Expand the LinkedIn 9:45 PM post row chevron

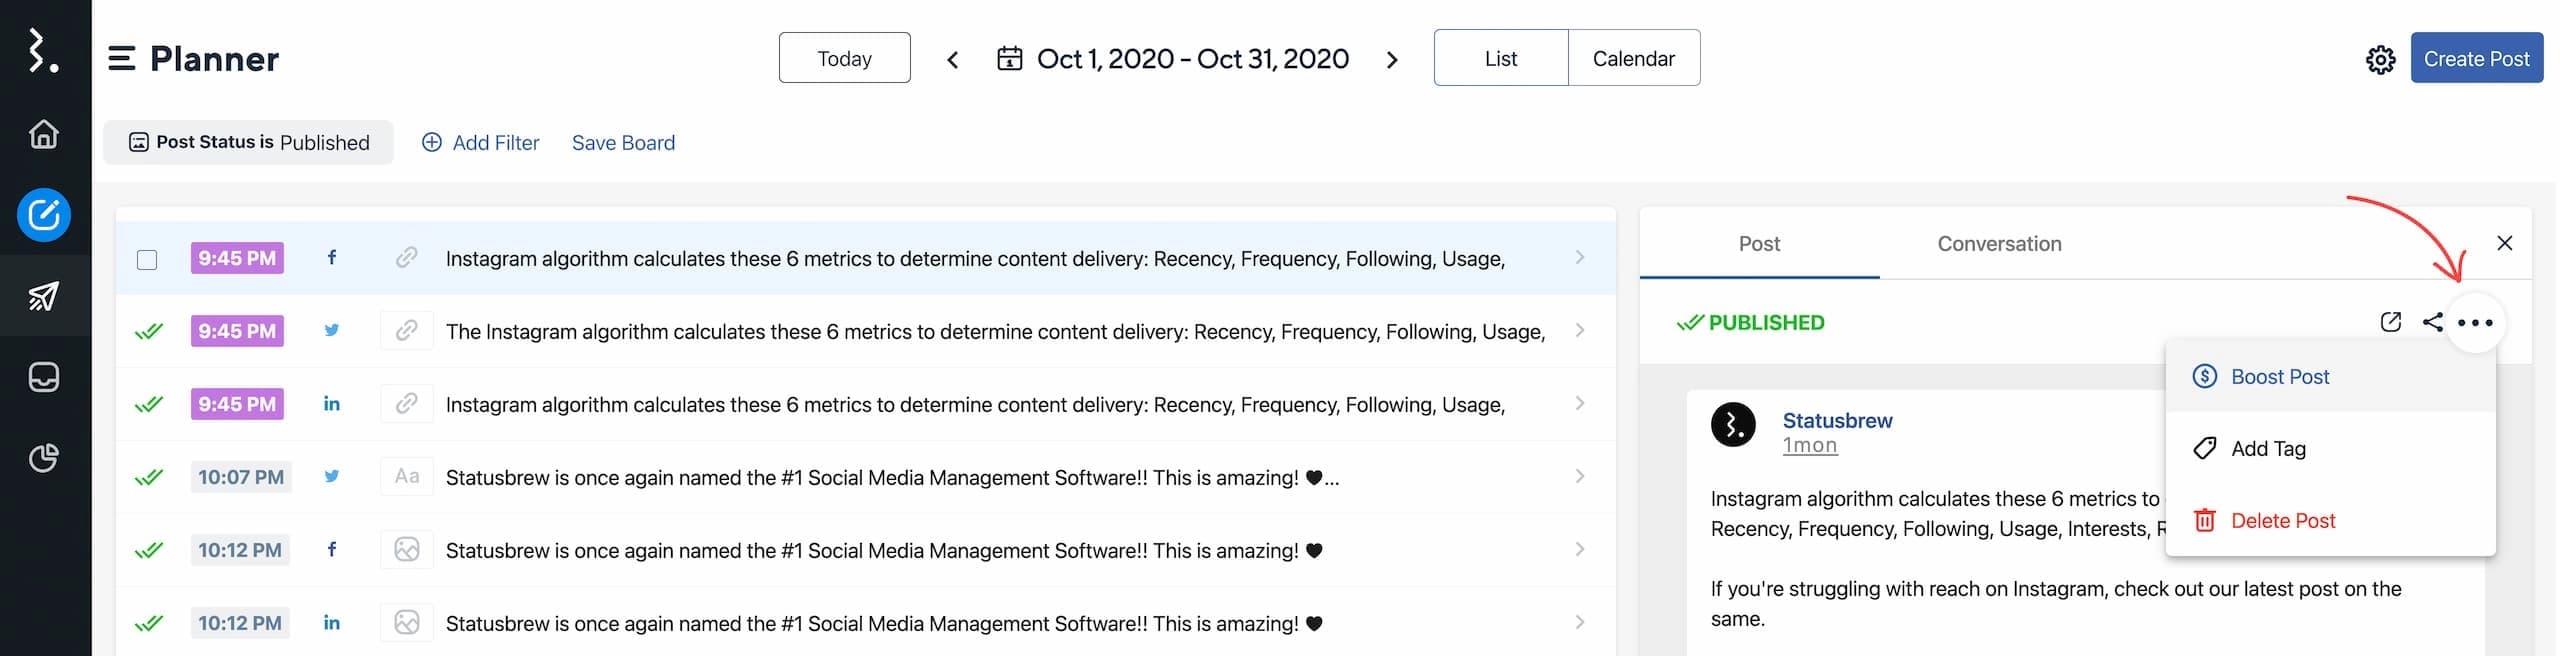(1580, 404)
